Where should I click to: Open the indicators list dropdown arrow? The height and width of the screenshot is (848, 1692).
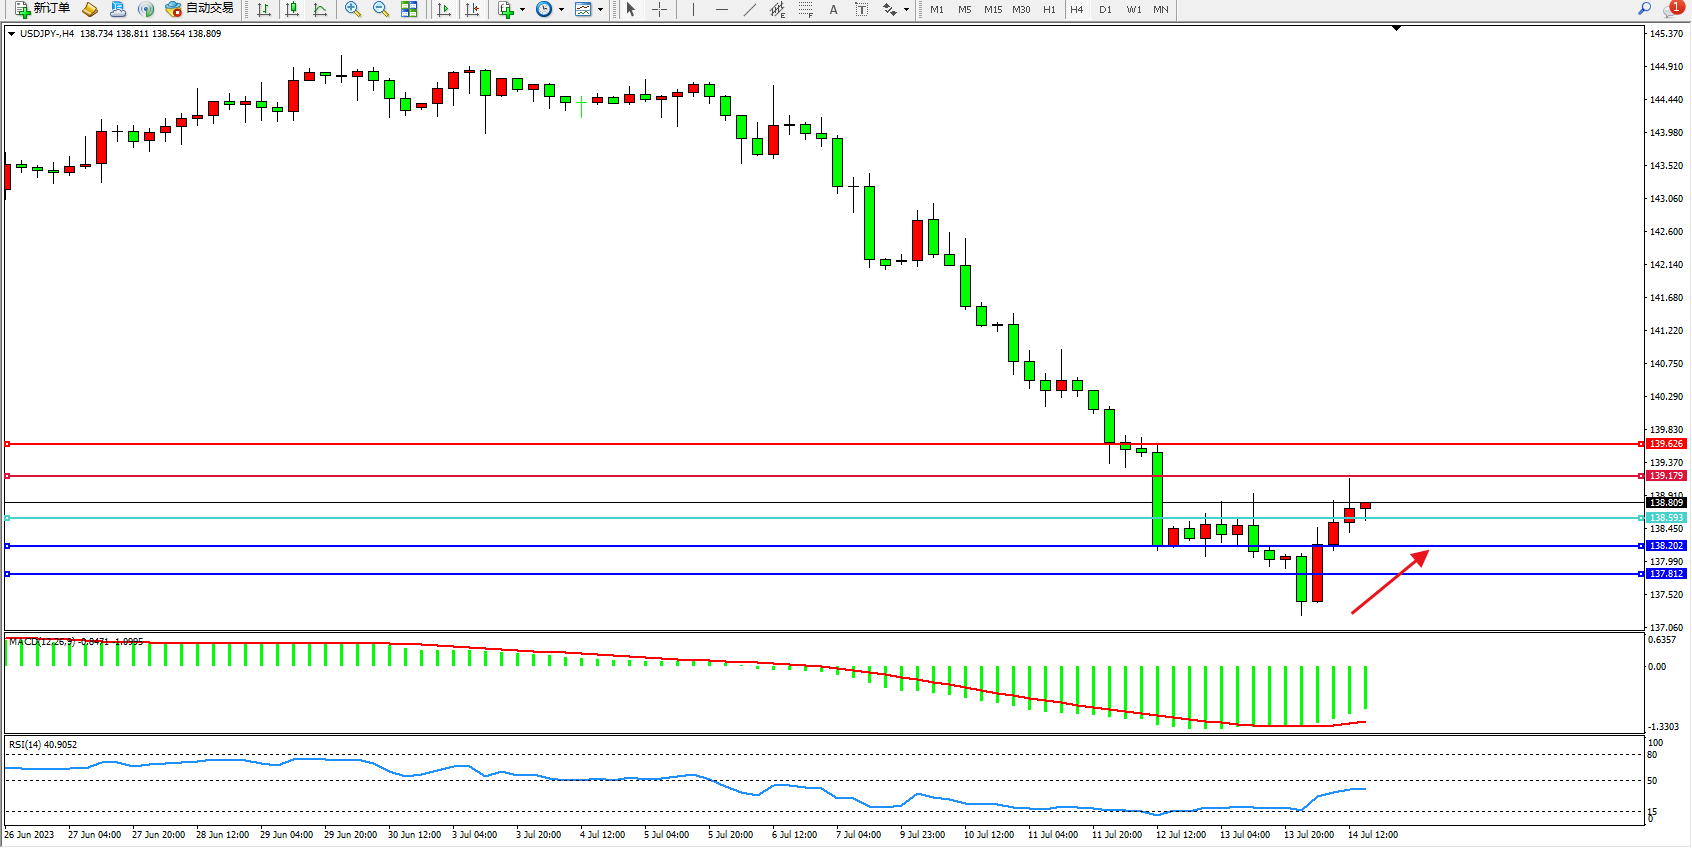click(522, 9)
